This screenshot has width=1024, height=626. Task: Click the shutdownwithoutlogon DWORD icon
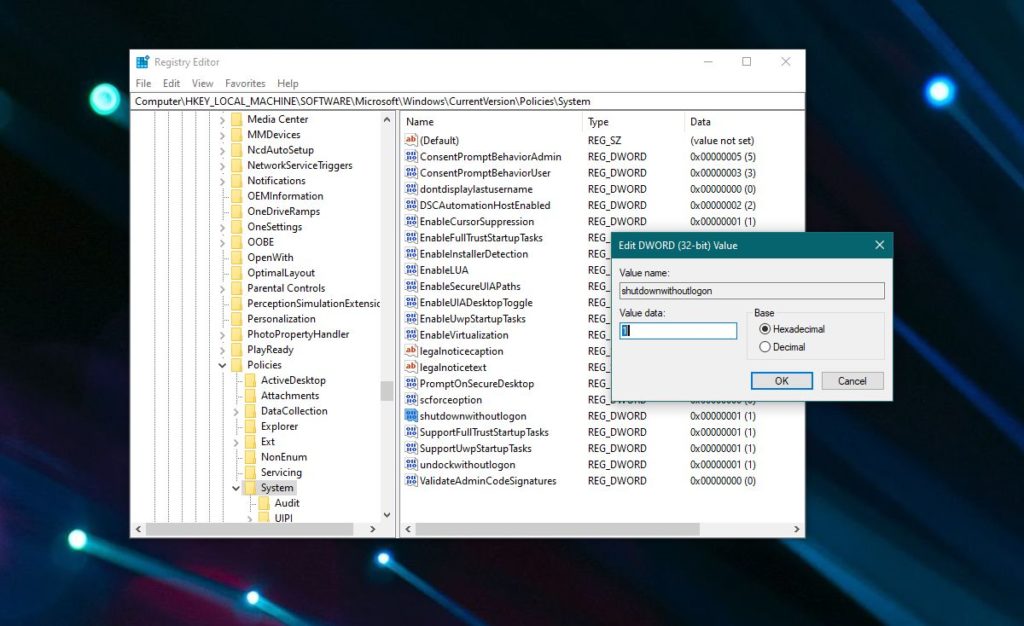coord(411,415)
